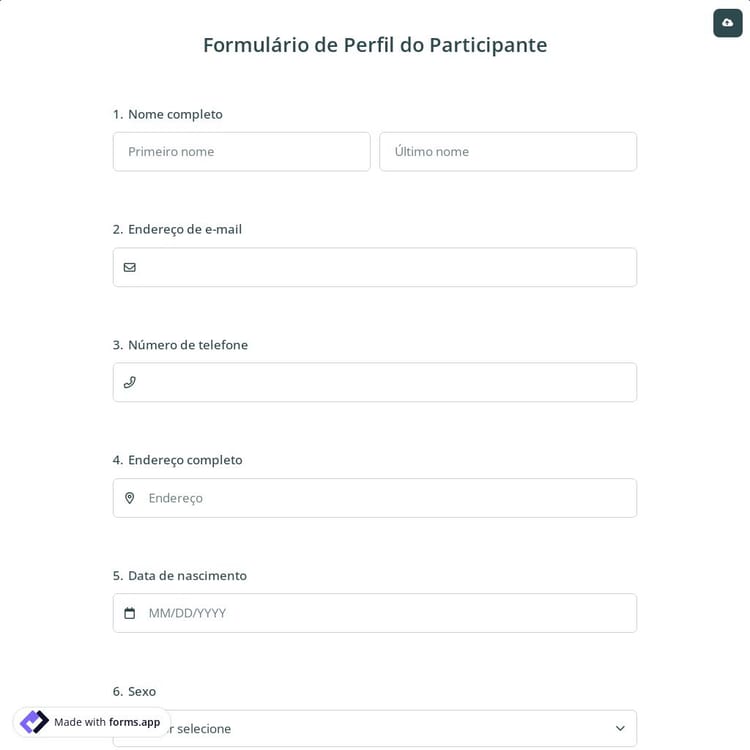Click the Nome completo question label
Image resolution: width=750 pixels, height=750 pixels.
175,114
